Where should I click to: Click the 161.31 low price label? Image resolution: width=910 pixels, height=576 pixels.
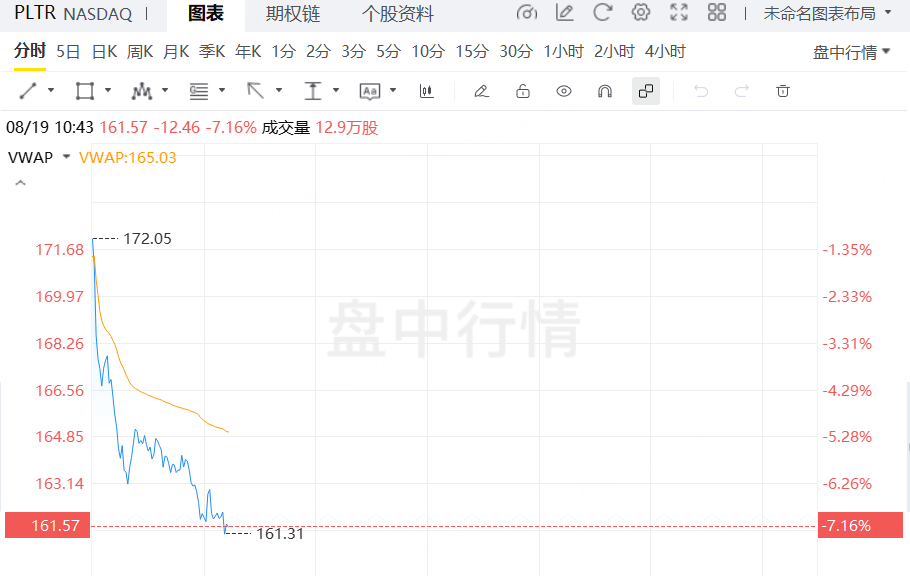coord(280,534)
